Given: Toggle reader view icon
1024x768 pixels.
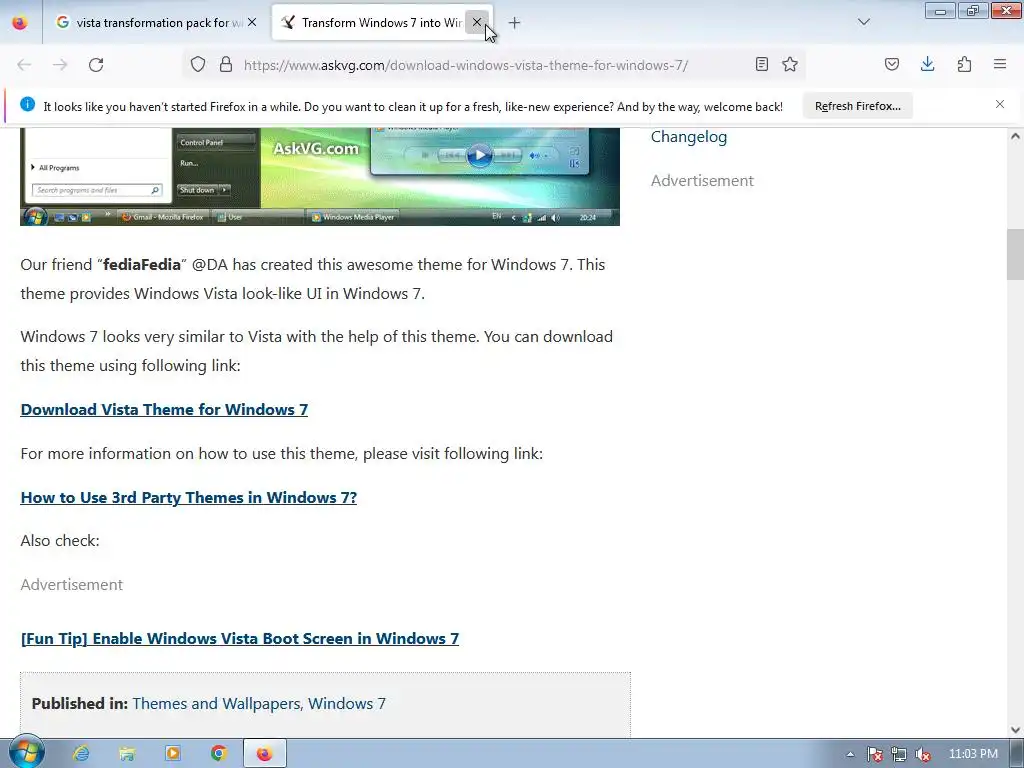Looking at the screenshot, I should pyautogui.click(x=761, y=64).
